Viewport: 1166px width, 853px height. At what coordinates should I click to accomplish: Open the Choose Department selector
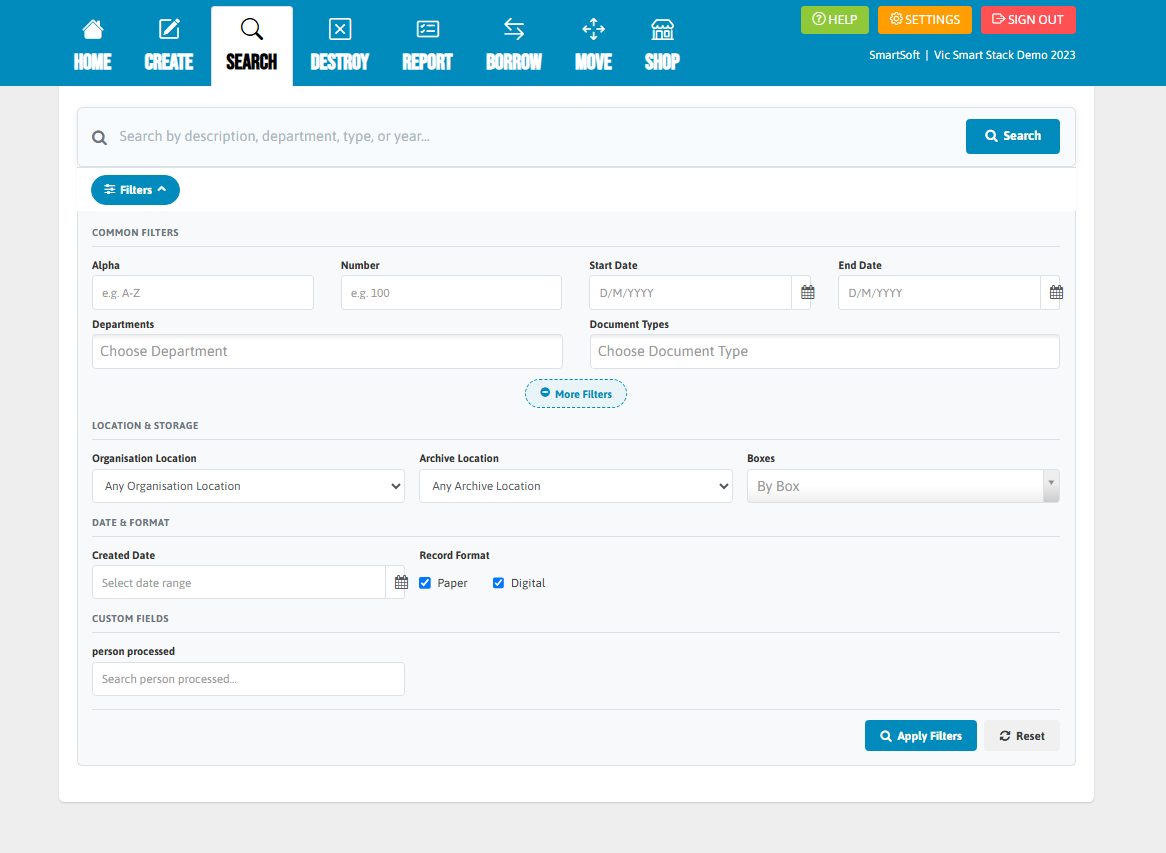(x=327, y=351)
